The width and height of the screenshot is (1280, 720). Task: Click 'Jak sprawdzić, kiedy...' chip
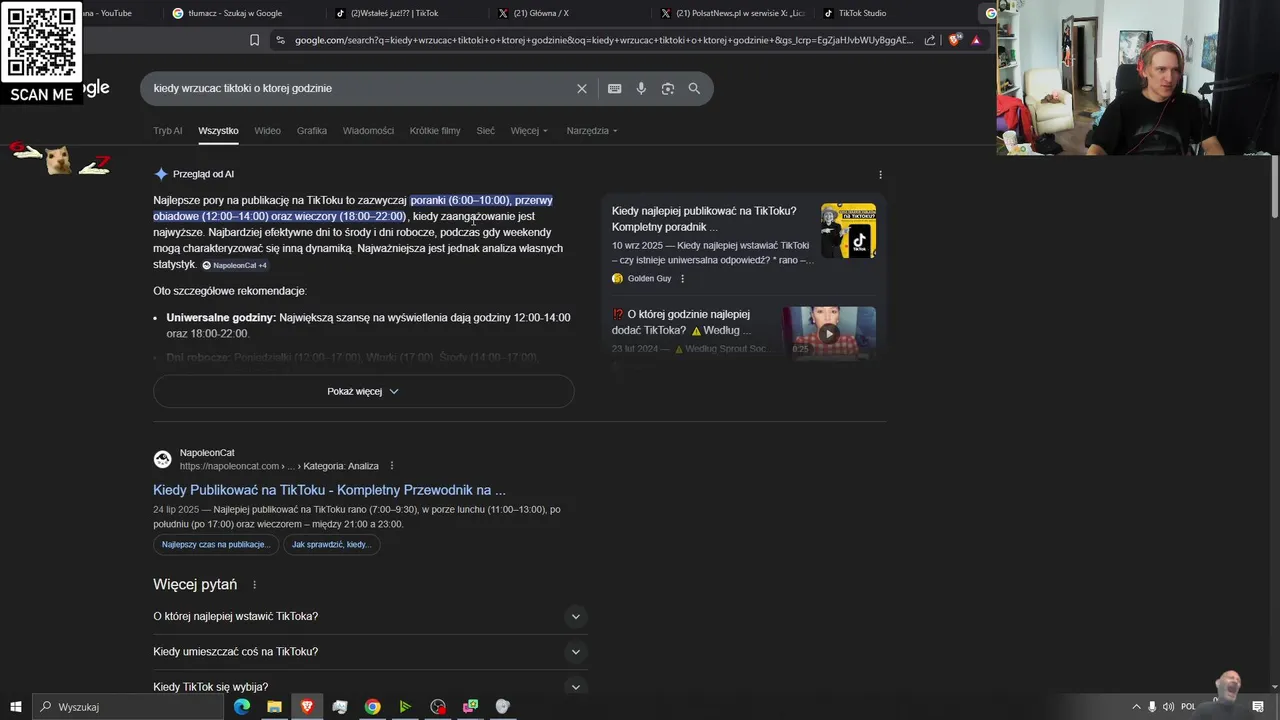tap(331, 544)
